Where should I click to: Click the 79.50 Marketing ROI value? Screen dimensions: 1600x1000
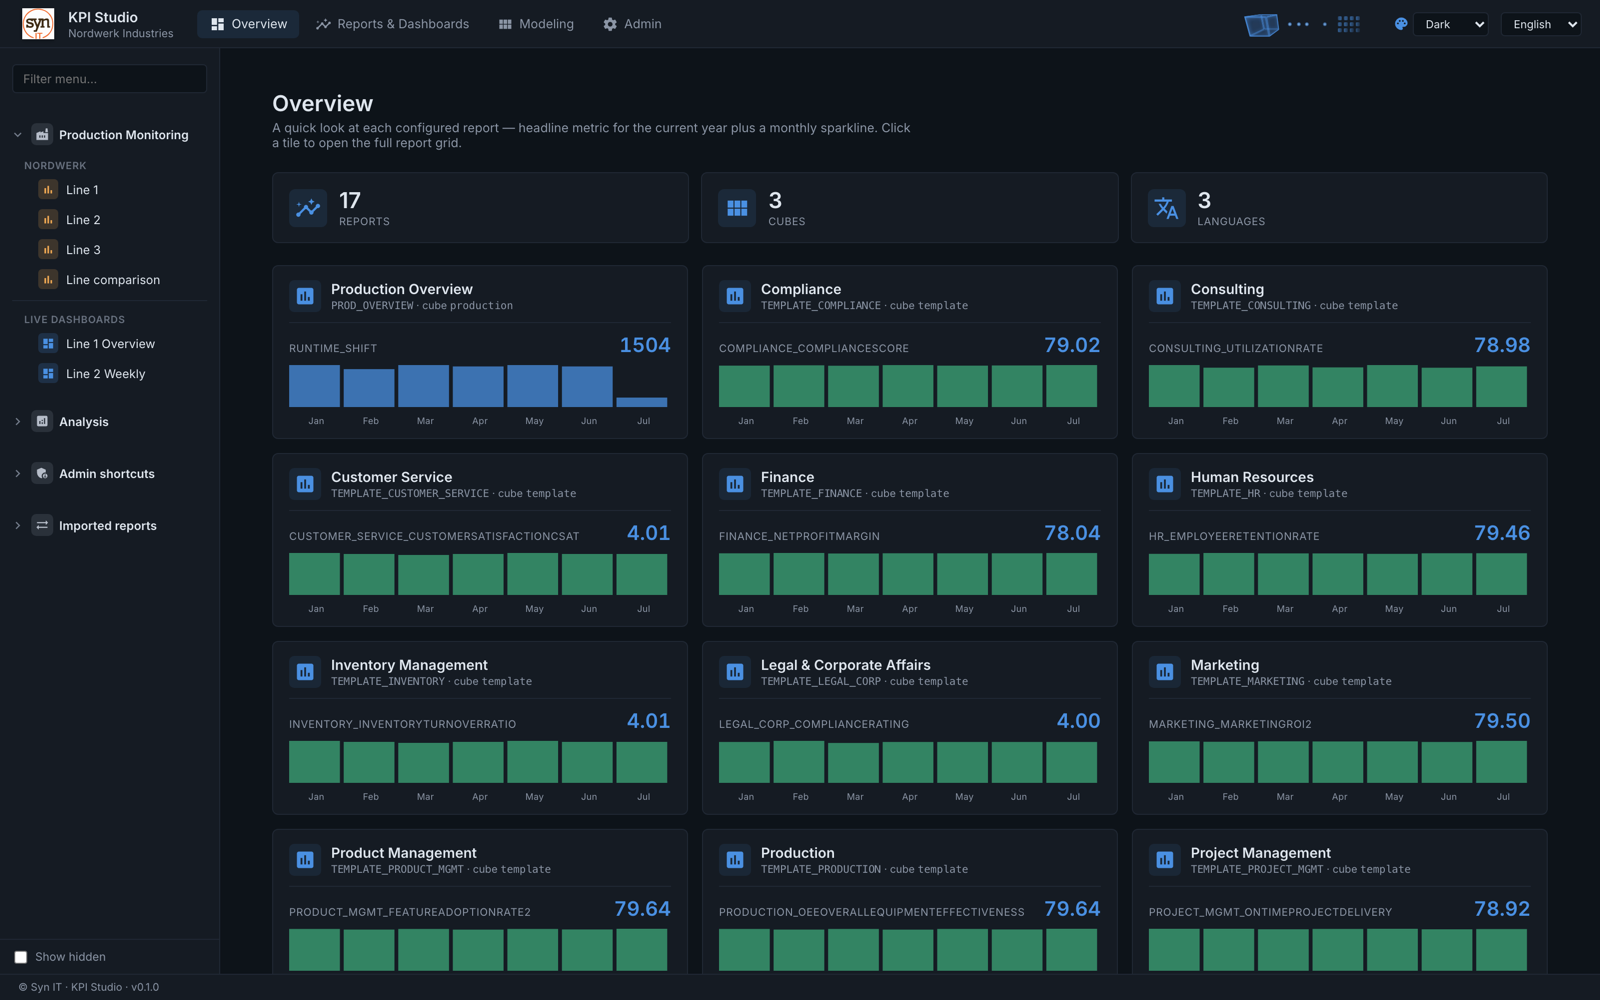click(x=1502, y=721)
